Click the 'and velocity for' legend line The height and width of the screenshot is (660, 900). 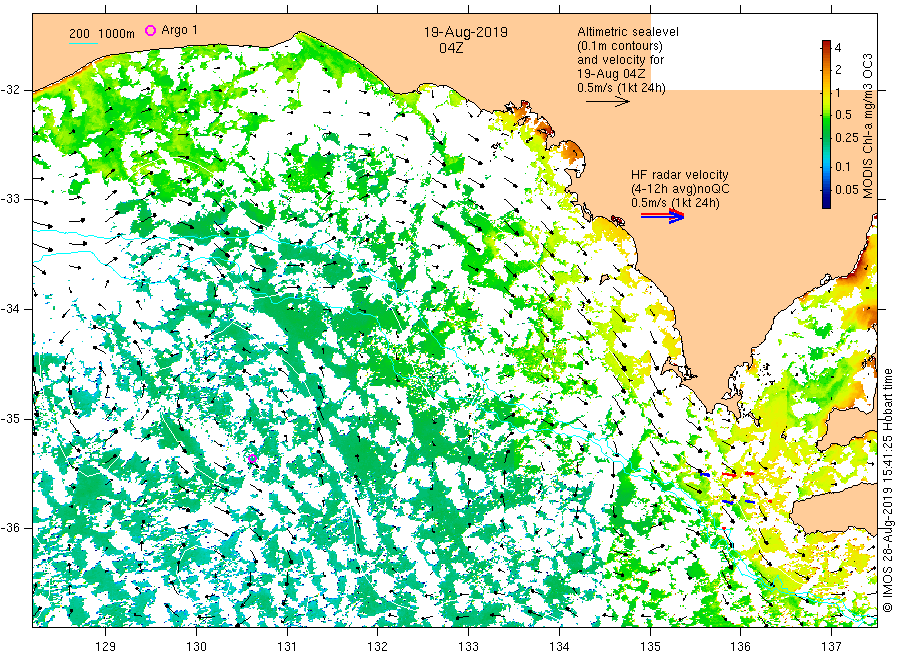pyautogui.click(x=620, y=60)
